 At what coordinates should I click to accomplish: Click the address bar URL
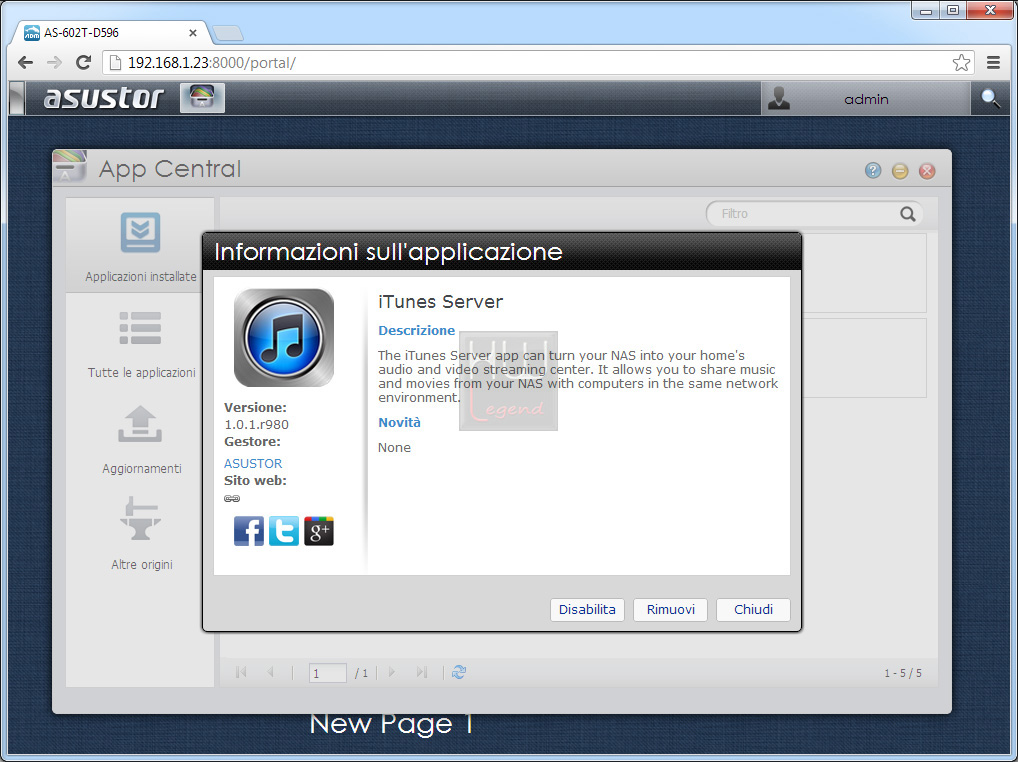click(x=212, y=62)
